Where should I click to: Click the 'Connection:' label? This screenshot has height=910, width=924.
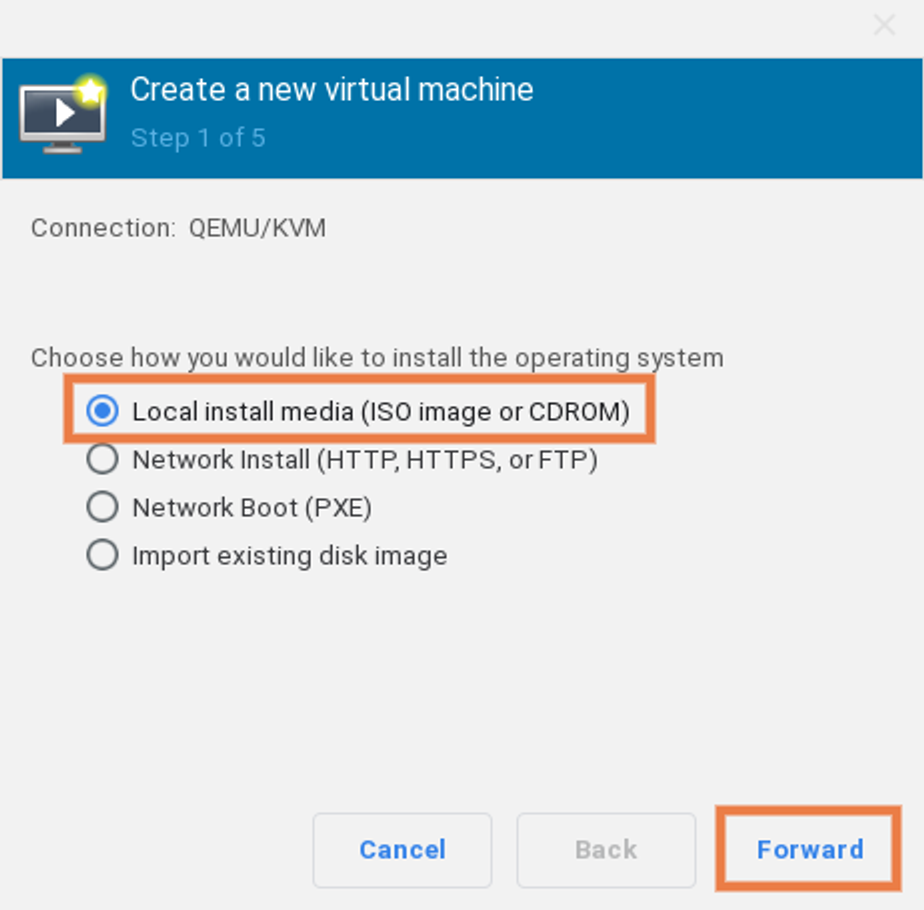click(103, 228)
